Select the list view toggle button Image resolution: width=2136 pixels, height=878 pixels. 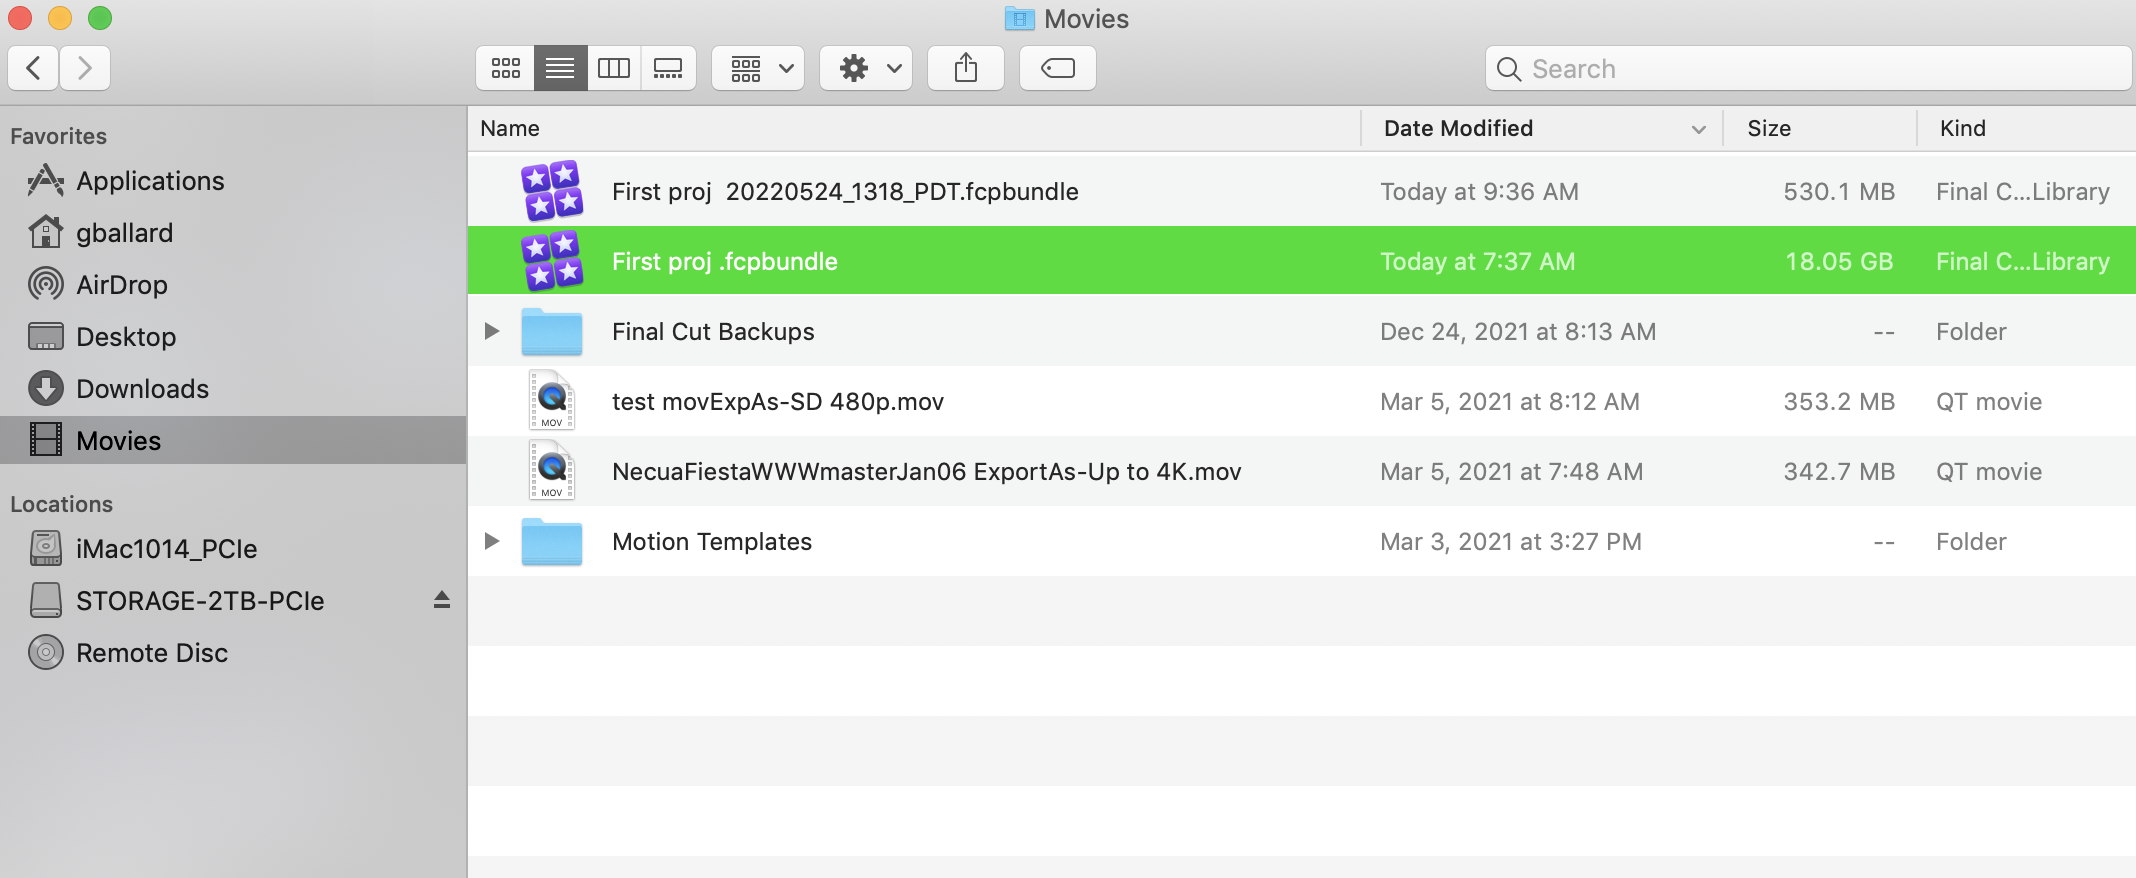click(560, 68)
